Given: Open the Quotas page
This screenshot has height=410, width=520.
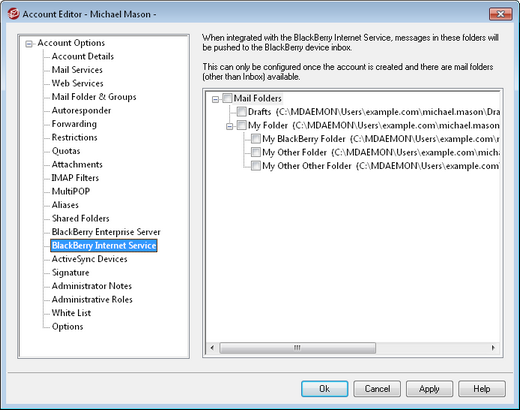Looking at the screenshot, I should click(x=66, y=151).
